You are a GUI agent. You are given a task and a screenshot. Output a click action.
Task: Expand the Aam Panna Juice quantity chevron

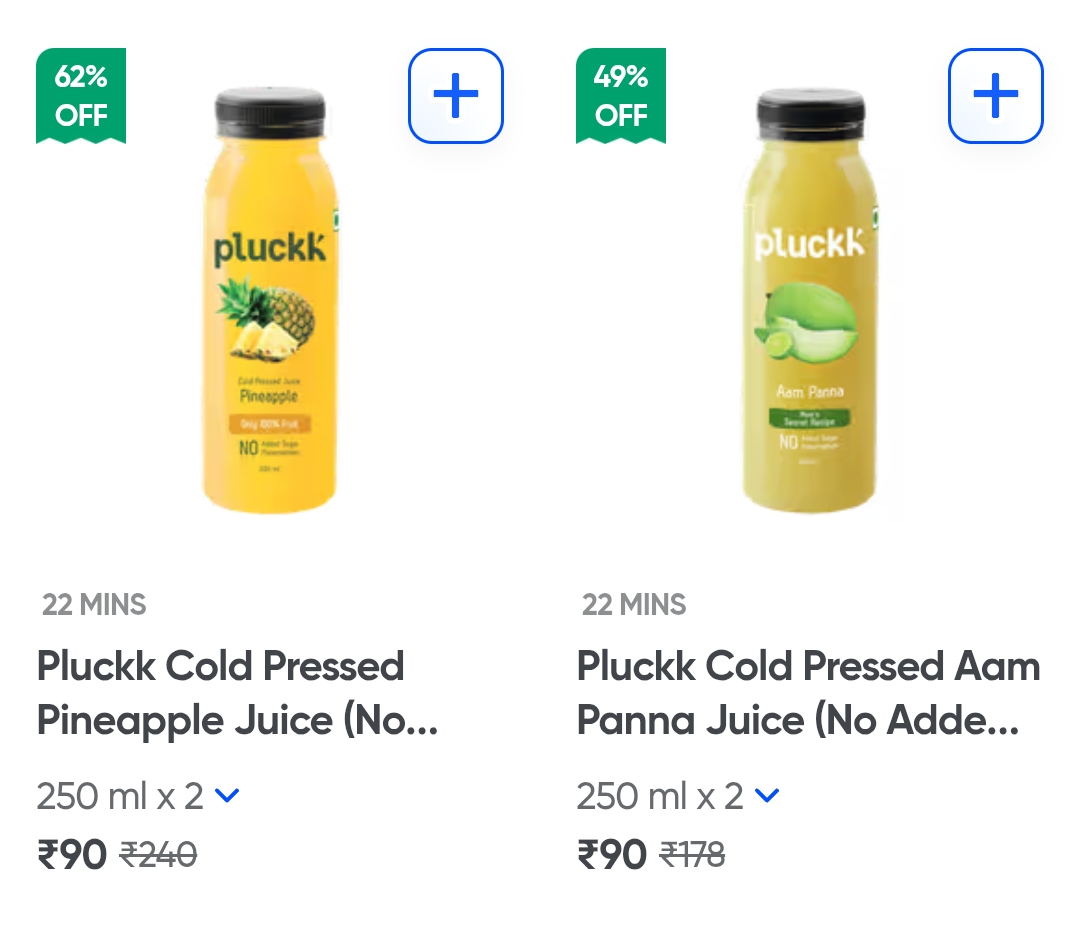767,796
